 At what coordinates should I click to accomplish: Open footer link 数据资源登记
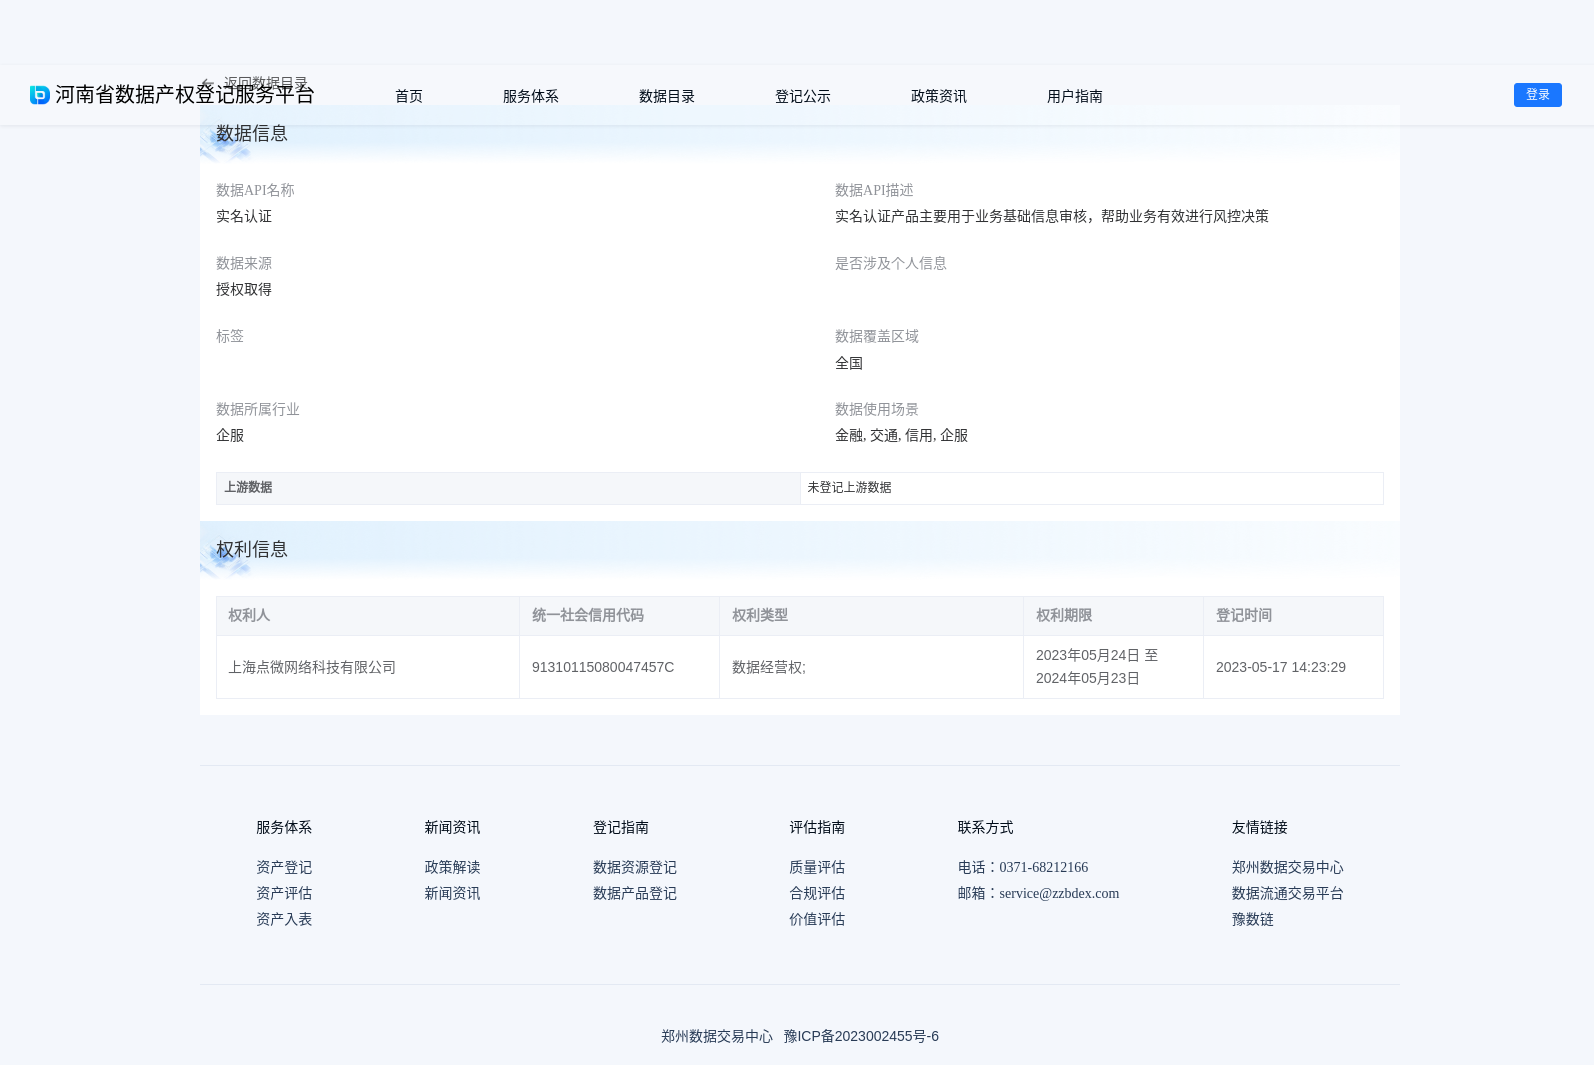tap(635, 867)
